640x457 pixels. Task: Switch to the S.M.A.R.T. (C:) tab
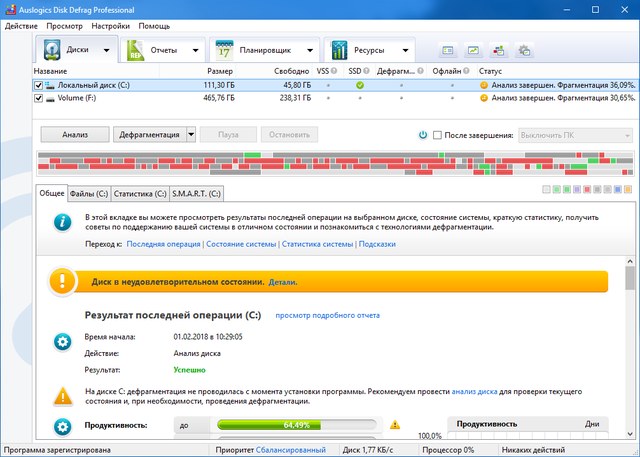point(197,193)
